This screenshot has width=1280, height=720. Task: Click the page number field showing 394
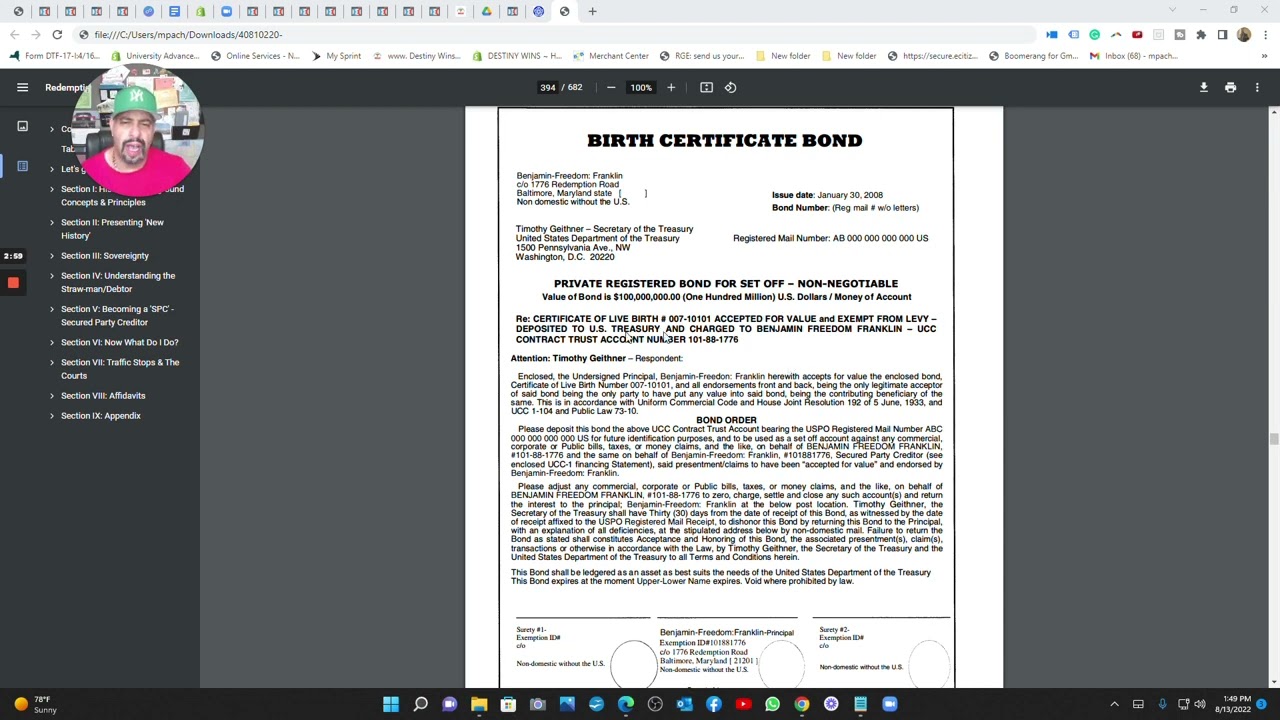click(548, 87)
